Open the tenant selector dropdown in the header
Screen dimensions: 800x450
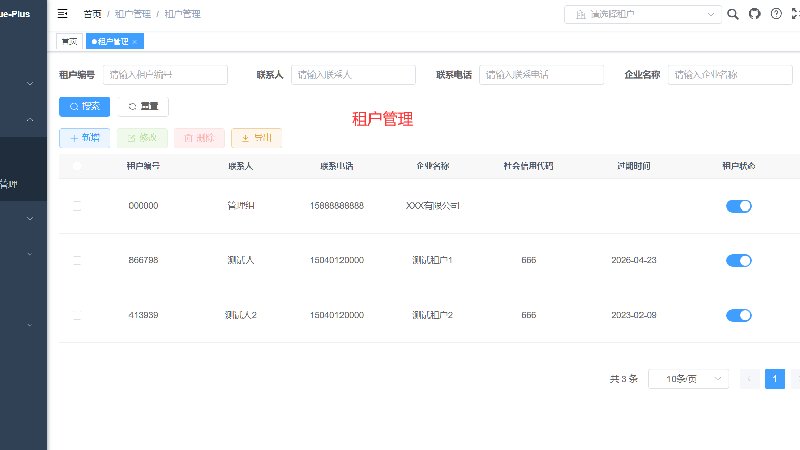coord(643,14)
